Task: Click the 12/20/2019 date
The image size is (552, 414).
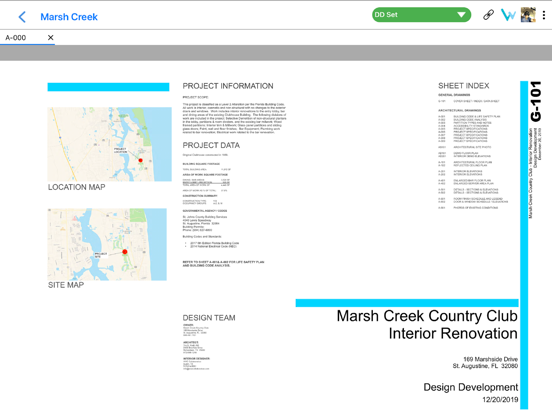Action: [x=500, y=400]
